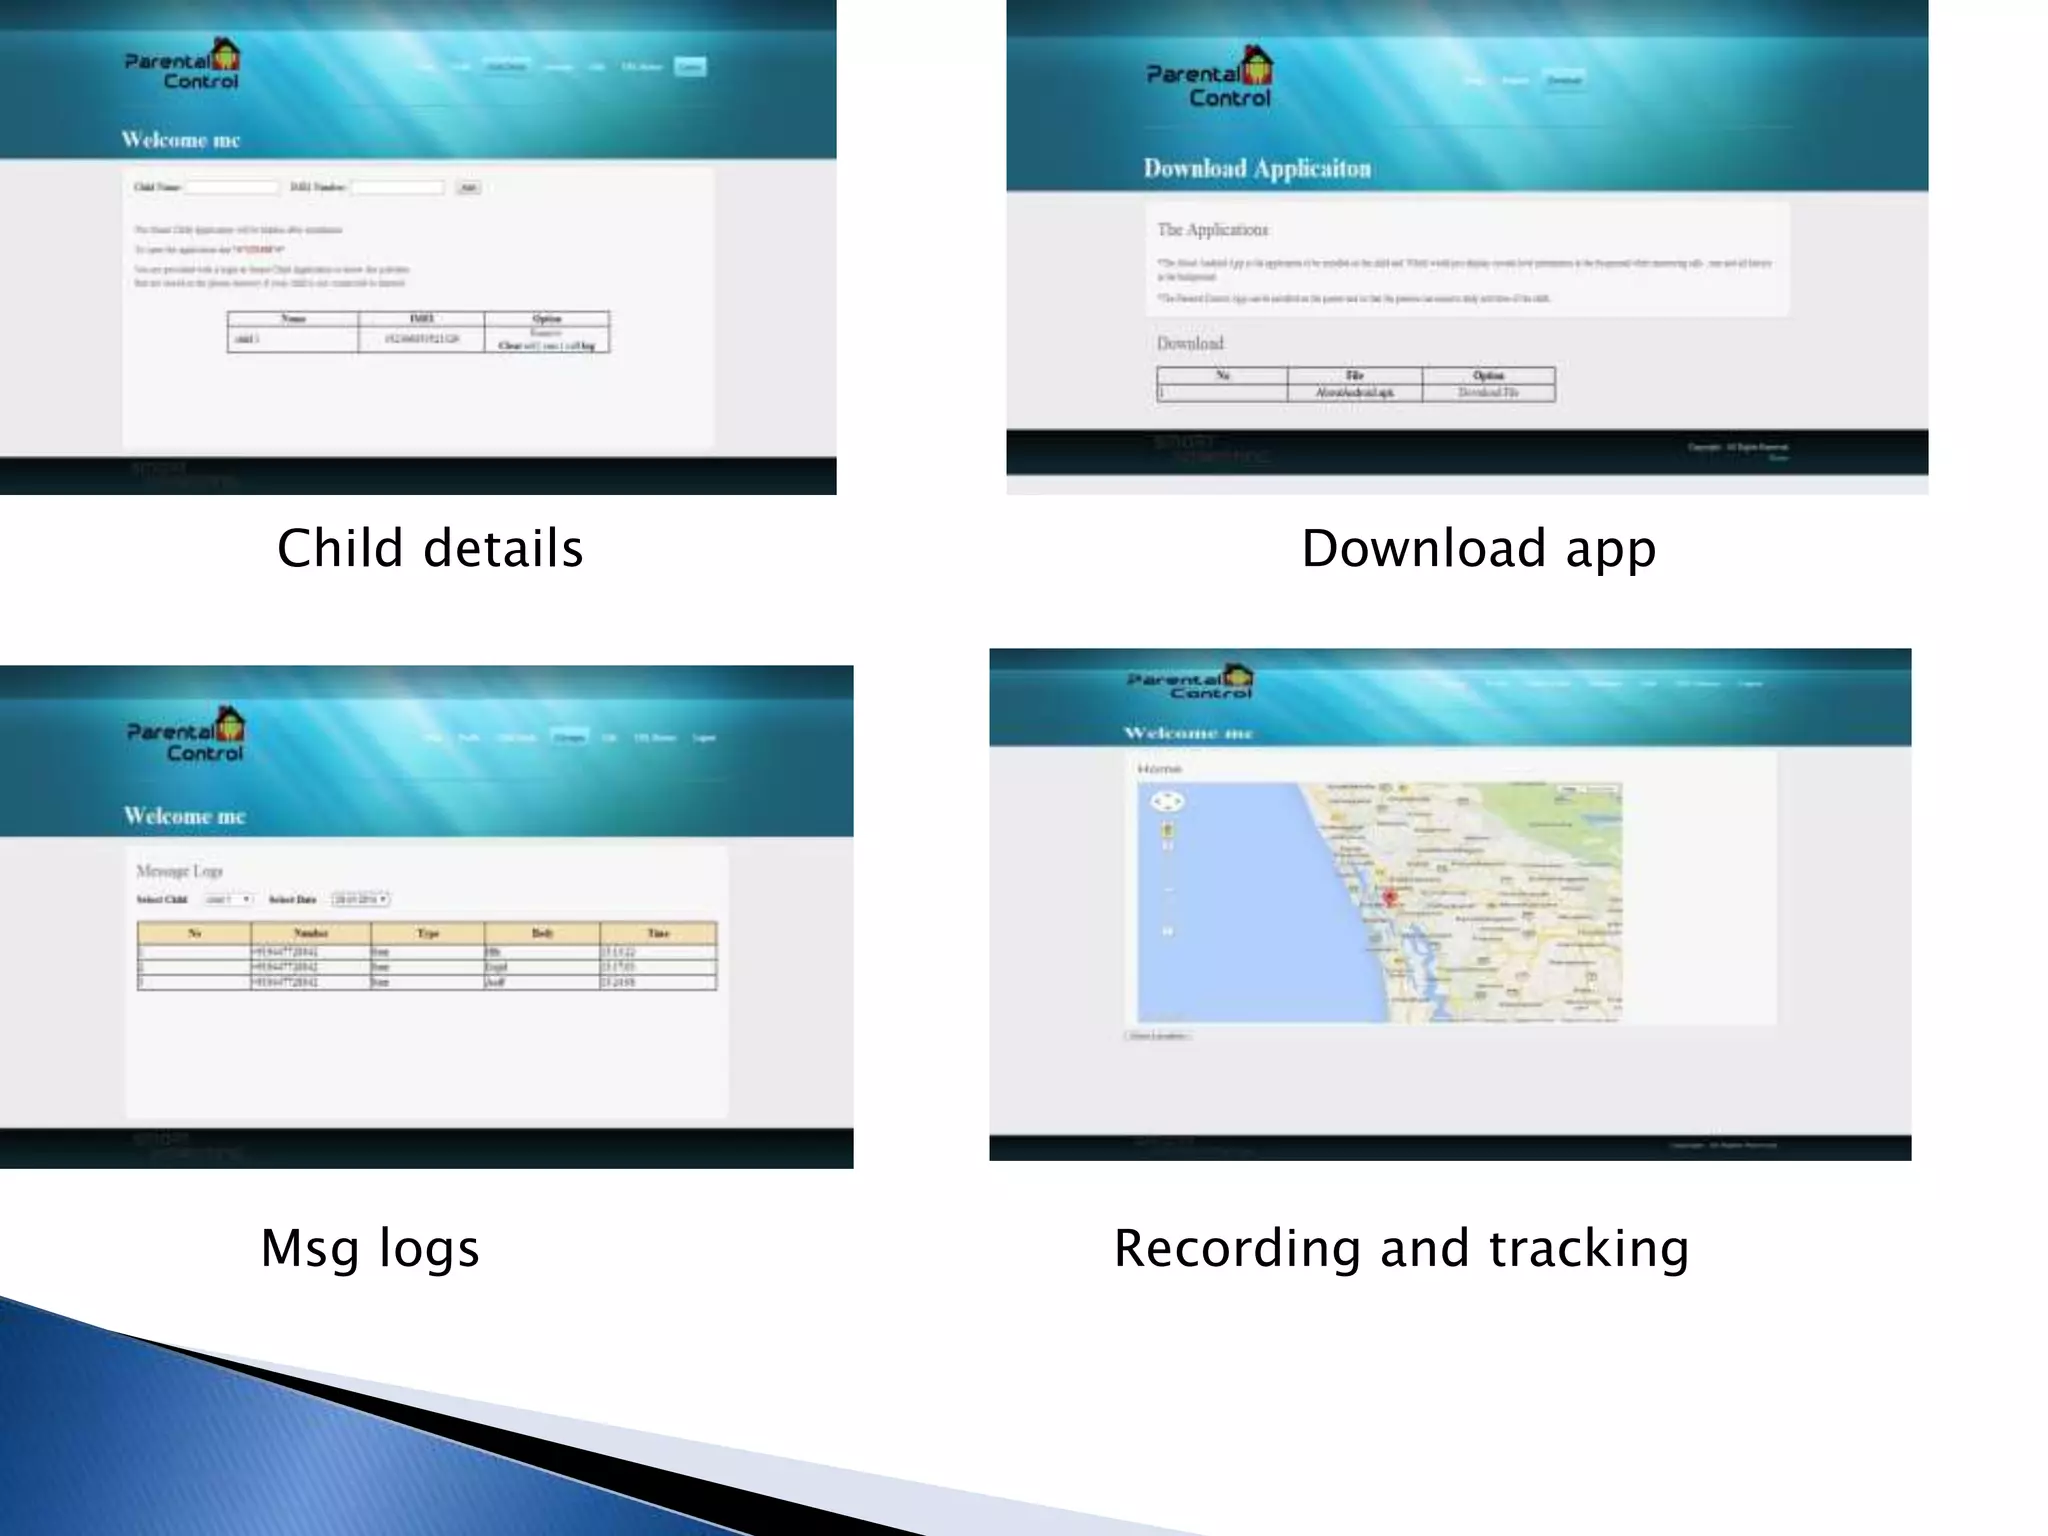Click the Download File link in the table
Viewport: 2048px width, 1536px height.
[1488, 392]
